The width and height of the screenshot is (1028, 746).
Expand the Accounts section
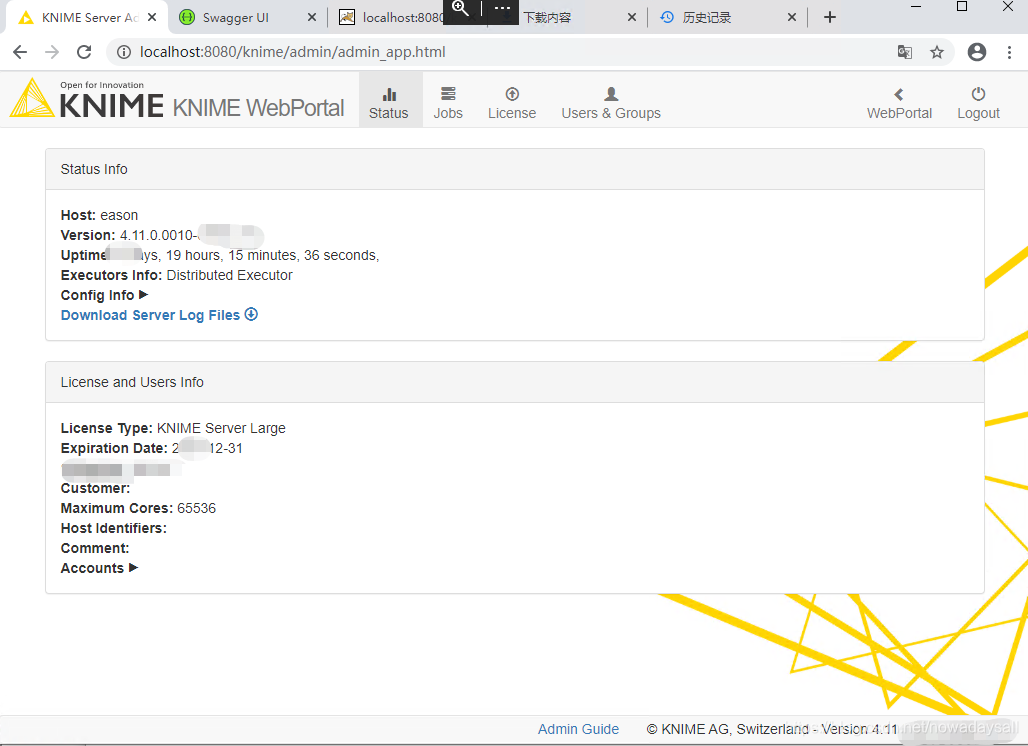(x=99, y=568)
